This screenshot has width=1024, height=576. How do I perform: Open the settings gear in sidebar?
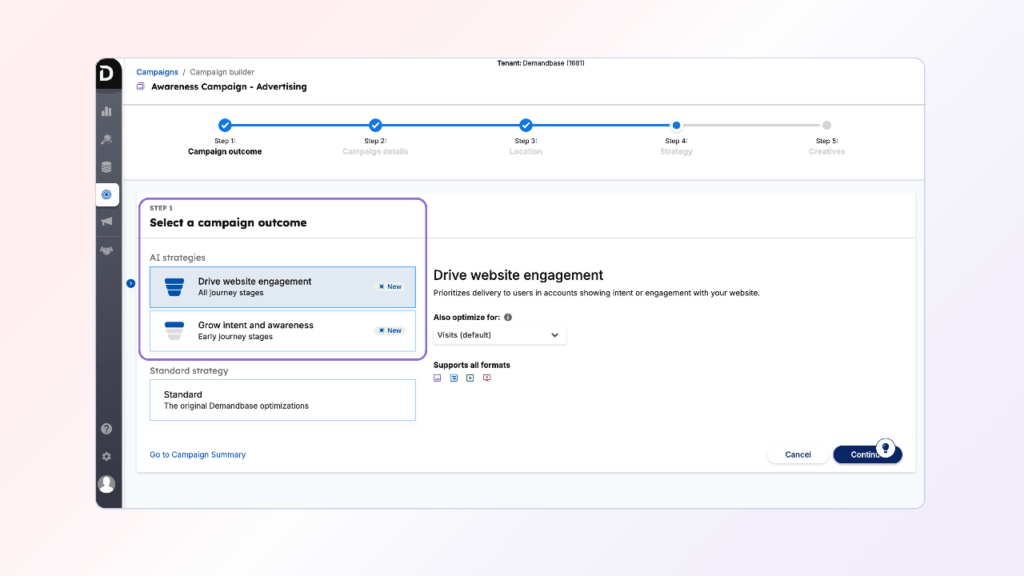(107, 456)
